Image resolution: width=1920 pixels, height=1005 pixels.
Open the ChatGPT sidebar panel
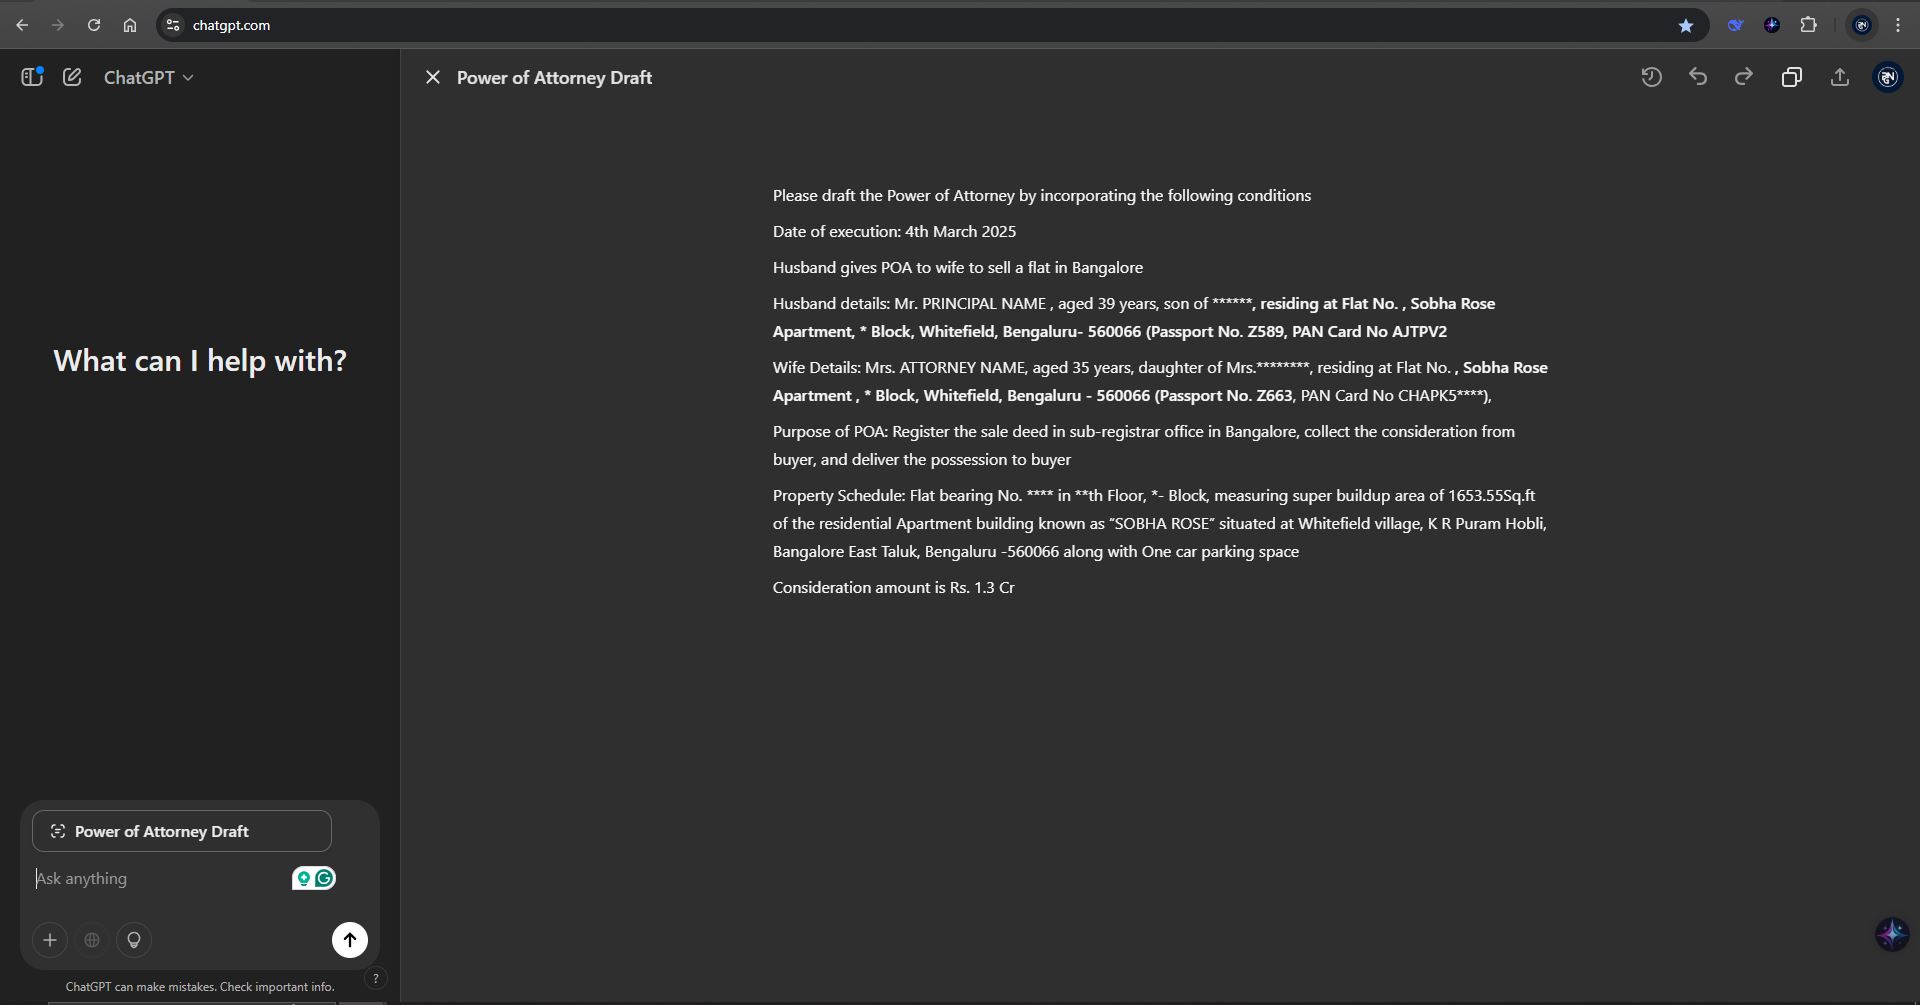(x=32, y=77)
